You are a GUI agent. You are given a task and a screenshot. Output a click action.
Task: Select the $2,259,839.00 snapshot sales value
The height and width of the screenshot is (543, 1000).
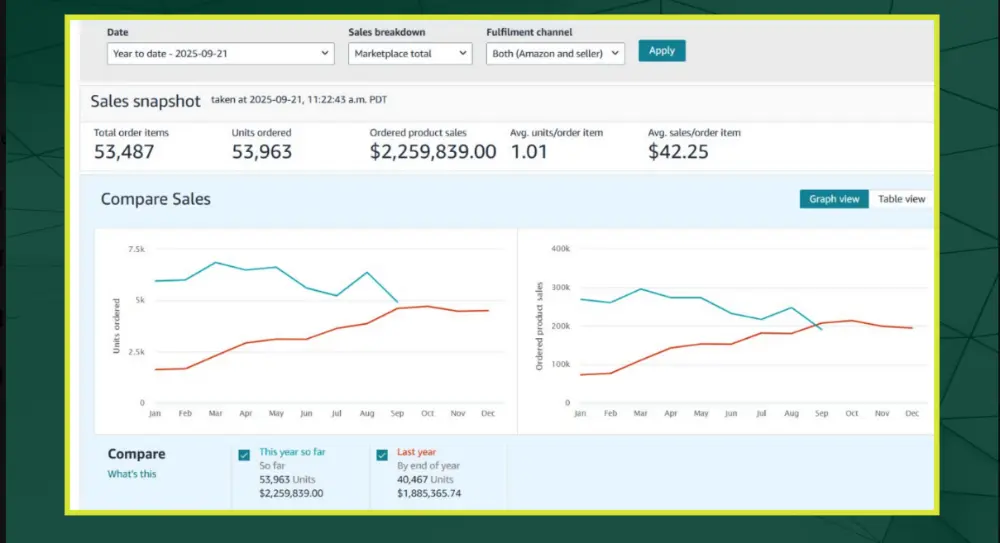pos(433,152)
